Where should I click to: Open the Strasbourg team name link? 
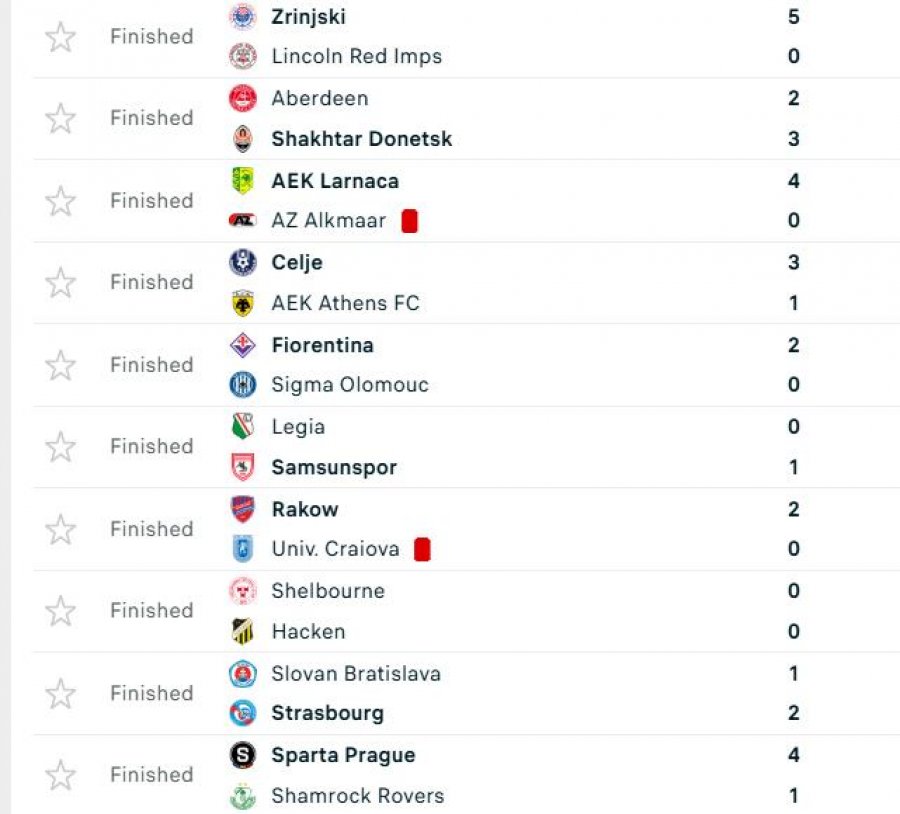pos(327,714)
